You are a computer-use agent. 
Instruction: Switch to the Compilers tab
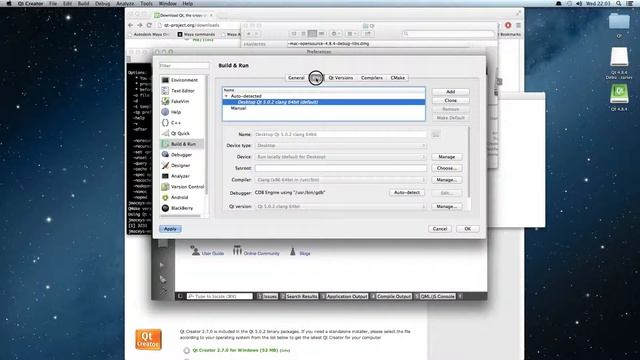point(372,78)
